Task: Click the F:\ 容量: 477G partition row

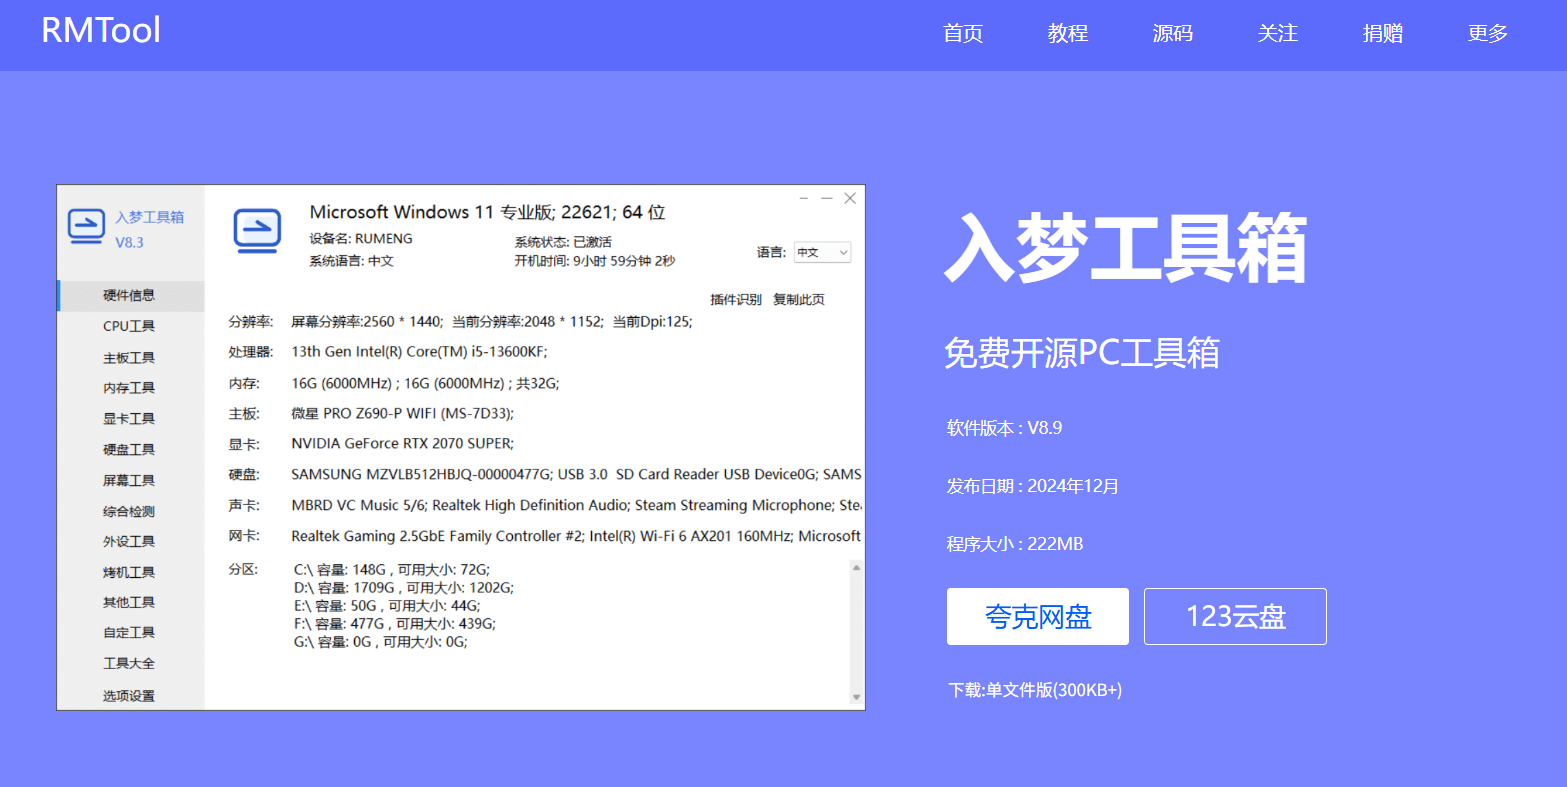Action: click(x=395, y=624)
